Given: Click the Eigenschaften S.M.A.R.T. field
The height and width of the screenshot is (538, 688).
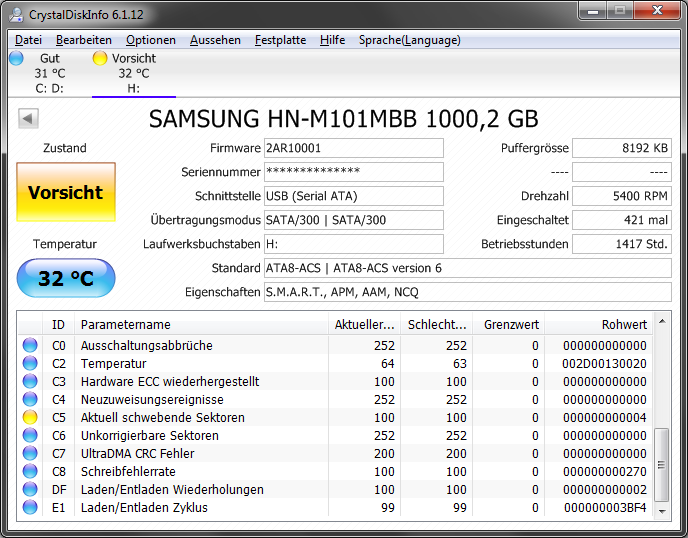Looking at the screenshot, I should pyautogui.click(x=467, y=292).
